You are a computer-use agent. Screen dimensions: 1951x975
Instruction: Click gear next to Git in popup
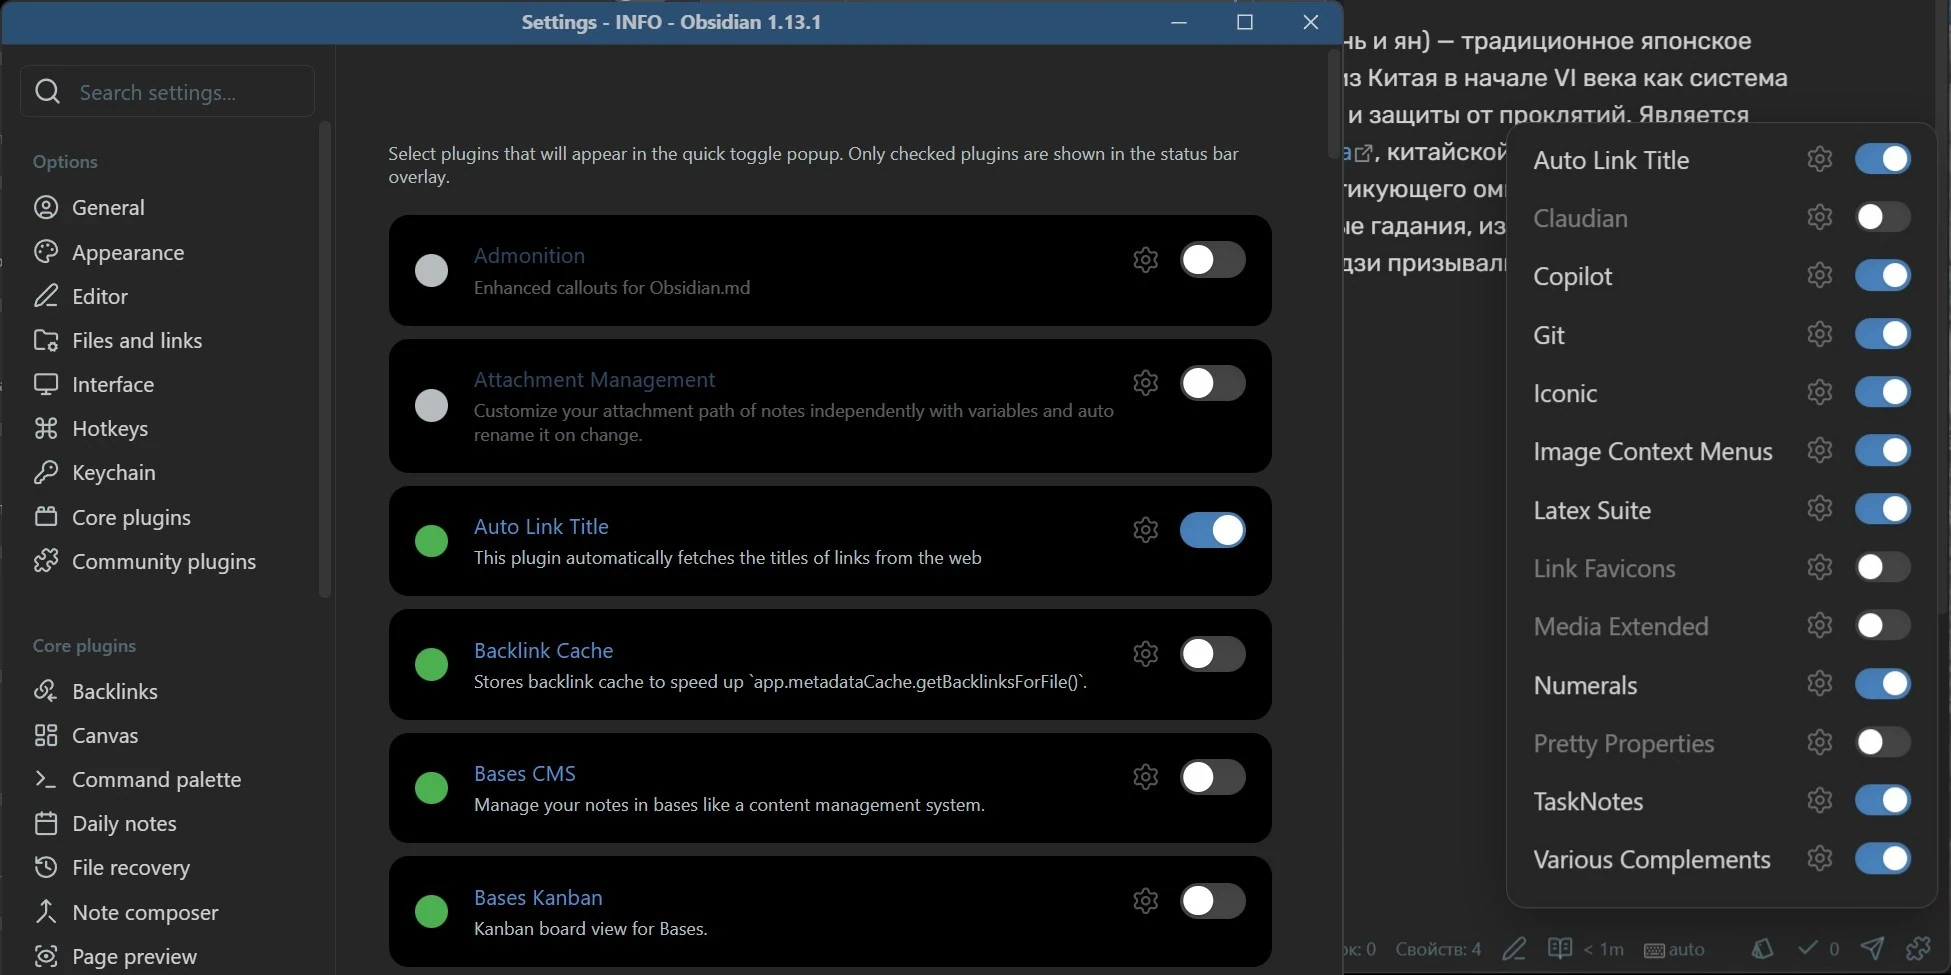click(1820, 334)
